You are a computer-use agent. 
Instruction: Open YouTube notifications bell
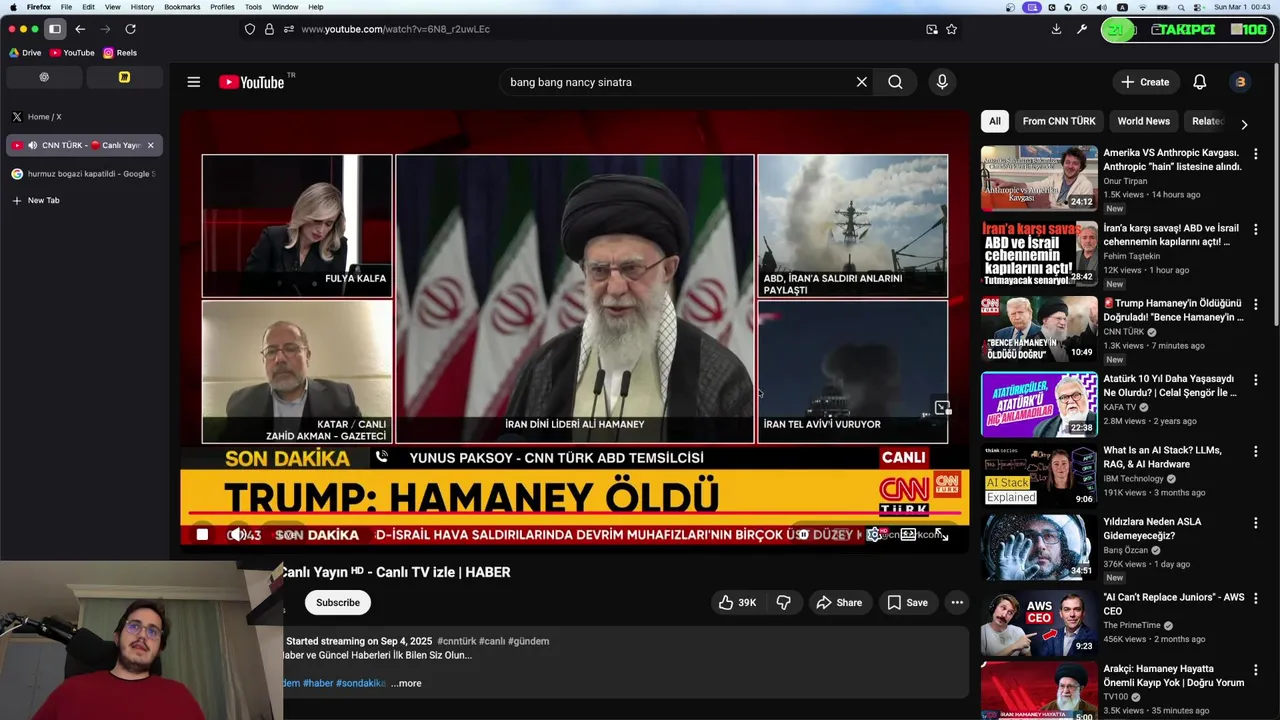(1199, 82)
